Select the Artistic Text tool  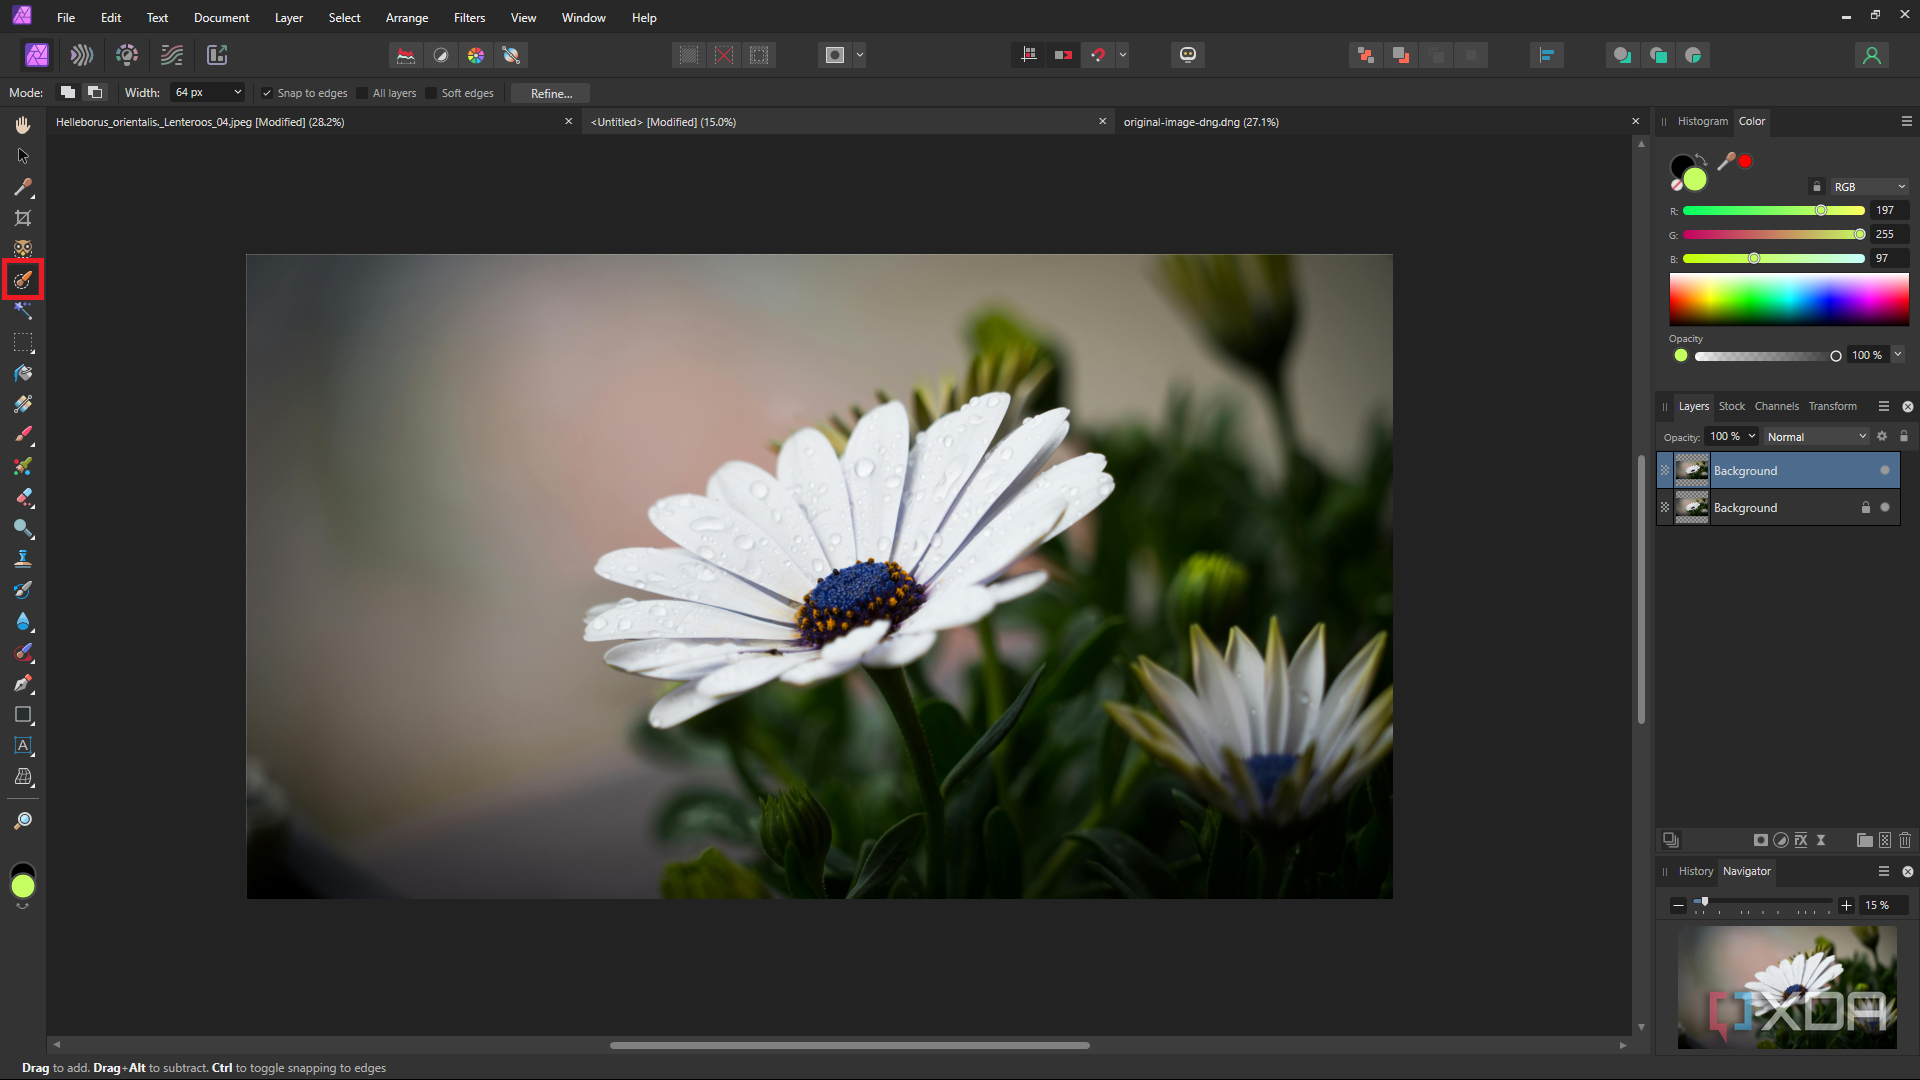pos(23,746)
